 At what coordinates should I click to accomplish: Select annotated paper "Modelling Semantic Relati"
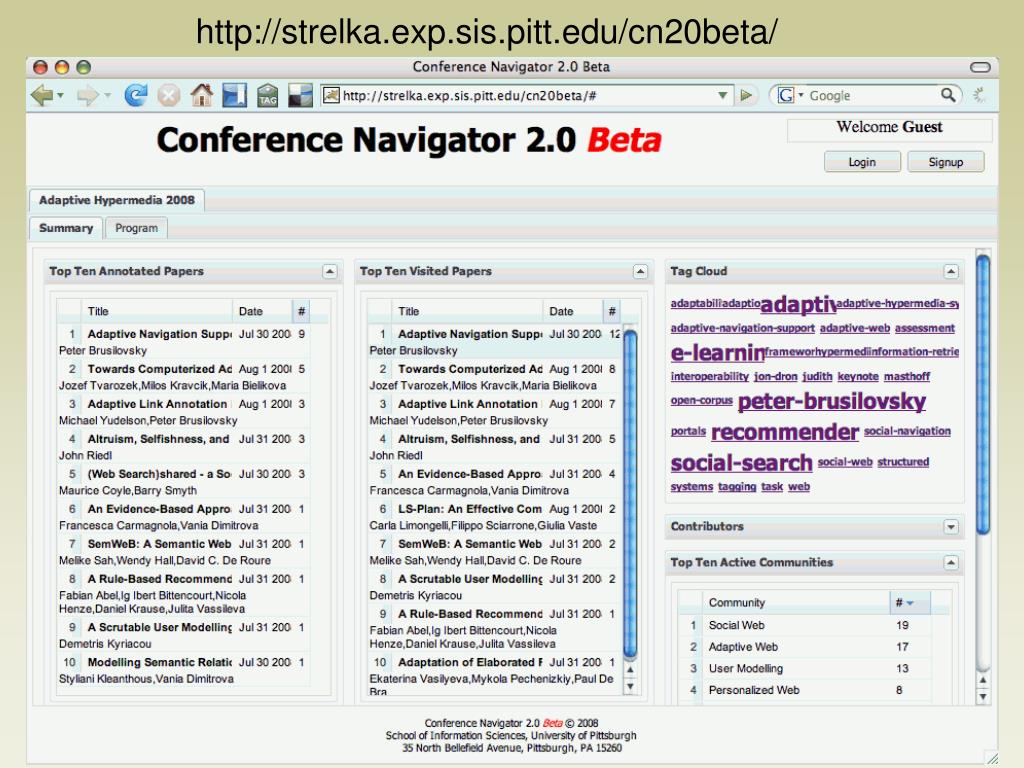(x=183, y=670)
